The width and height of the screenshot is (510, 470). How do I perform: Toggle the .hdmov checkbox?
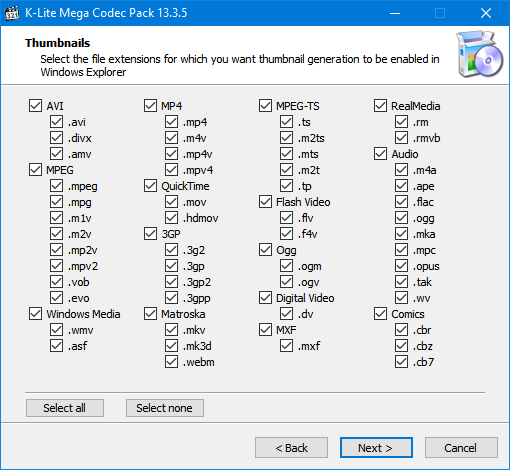(171, 218)
